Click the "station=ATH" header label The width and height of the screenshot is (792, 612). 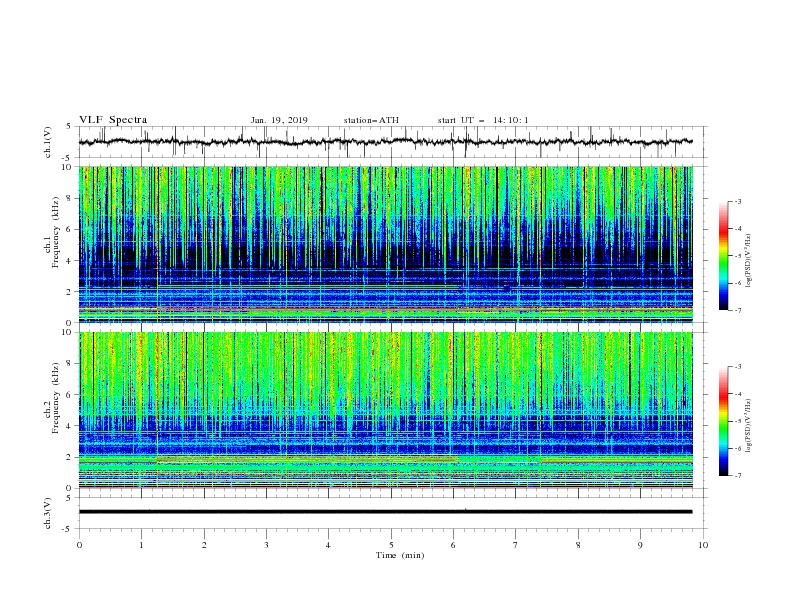click(371, 120)
